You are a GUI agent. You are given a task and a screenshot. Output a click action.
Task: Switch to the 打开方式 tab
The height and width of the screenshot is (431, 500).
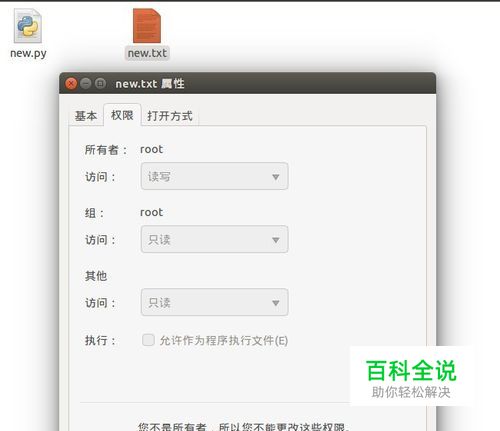click(170, 116)
